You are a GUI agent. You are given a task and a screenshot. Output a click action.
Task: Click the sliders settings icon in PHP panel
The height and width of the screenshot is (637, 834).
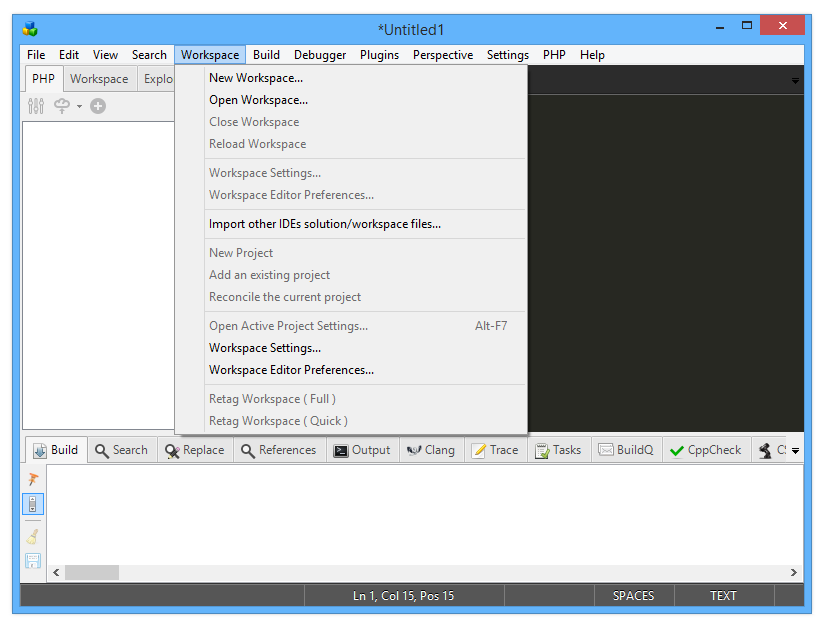(x=36, y=106)
